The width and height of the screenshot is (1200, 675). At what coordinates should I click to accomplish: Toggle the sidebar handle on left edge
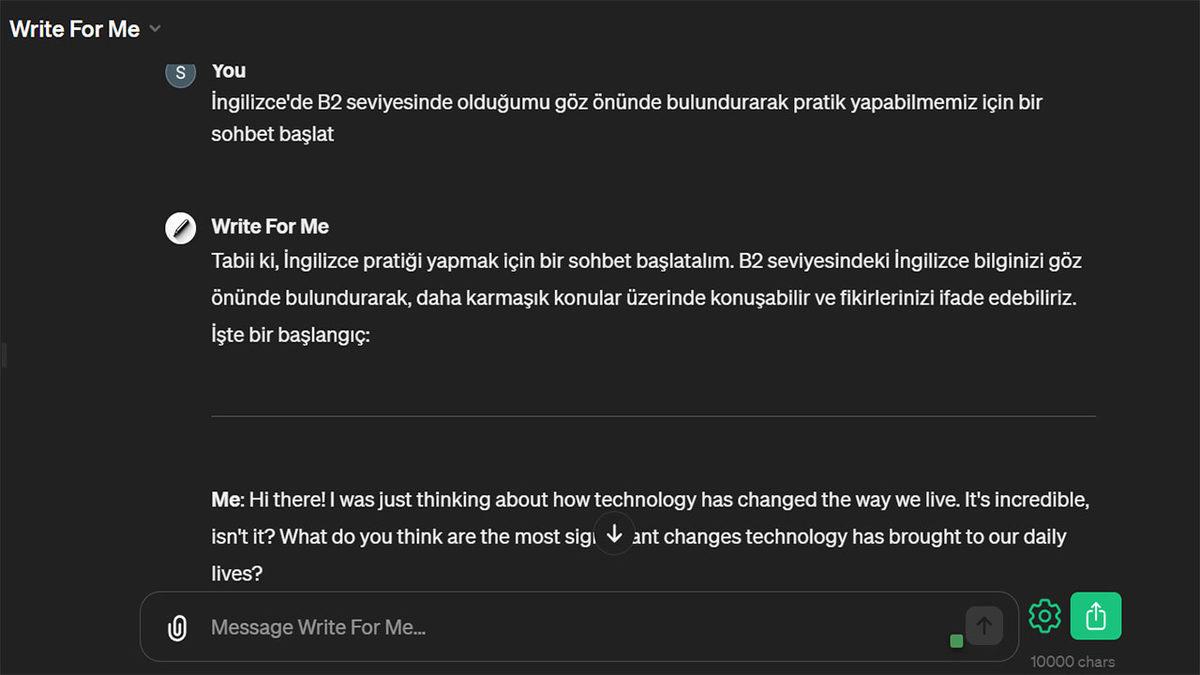(4, 354)
